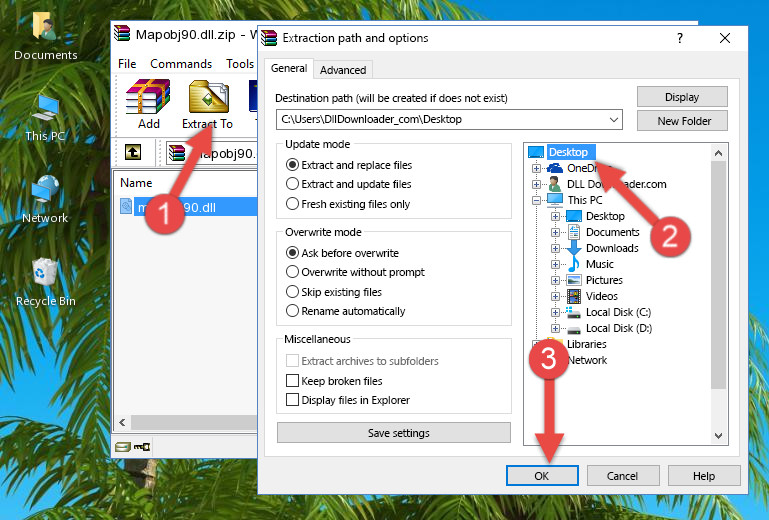This screenshot has height=520, width=769.
Task: Click folder tree scrollbar up arrow
Action: (718, 153)
